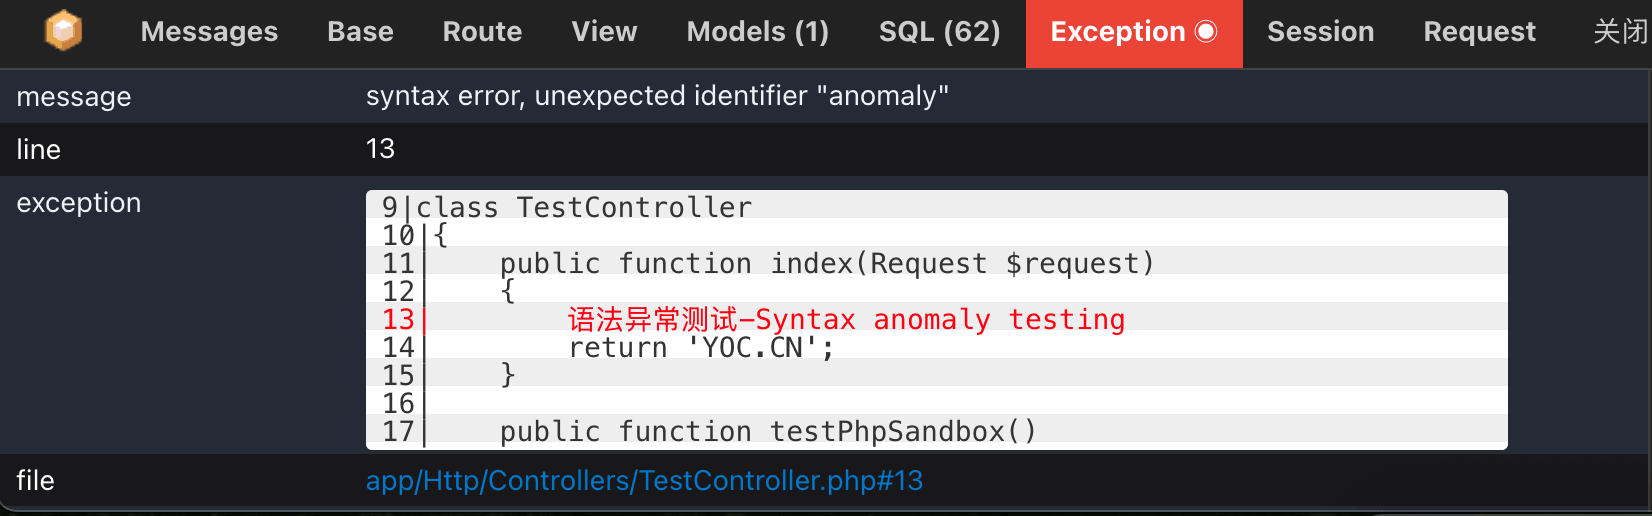Click the testPhpSandbox() function code line
Viewport: 1652px width, 516px height.
click(x=767, y=432)
